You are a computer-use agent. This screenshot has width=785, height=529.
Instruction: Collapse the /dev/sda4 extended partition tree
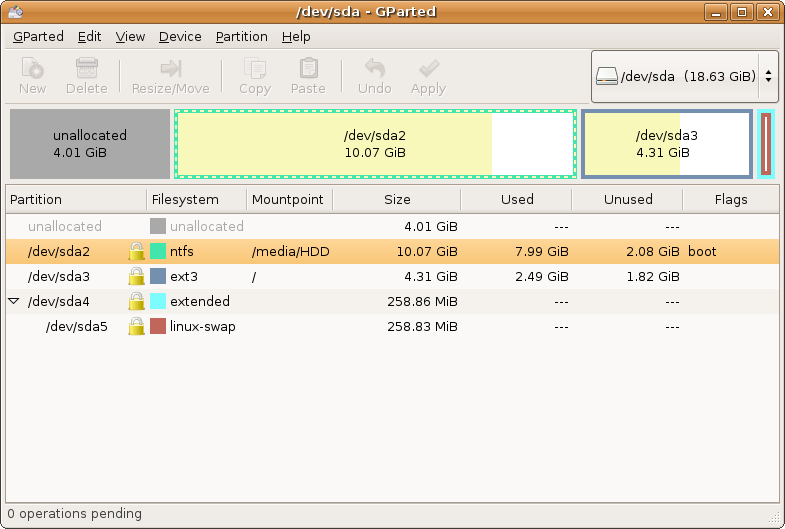[x=14, y=301]
